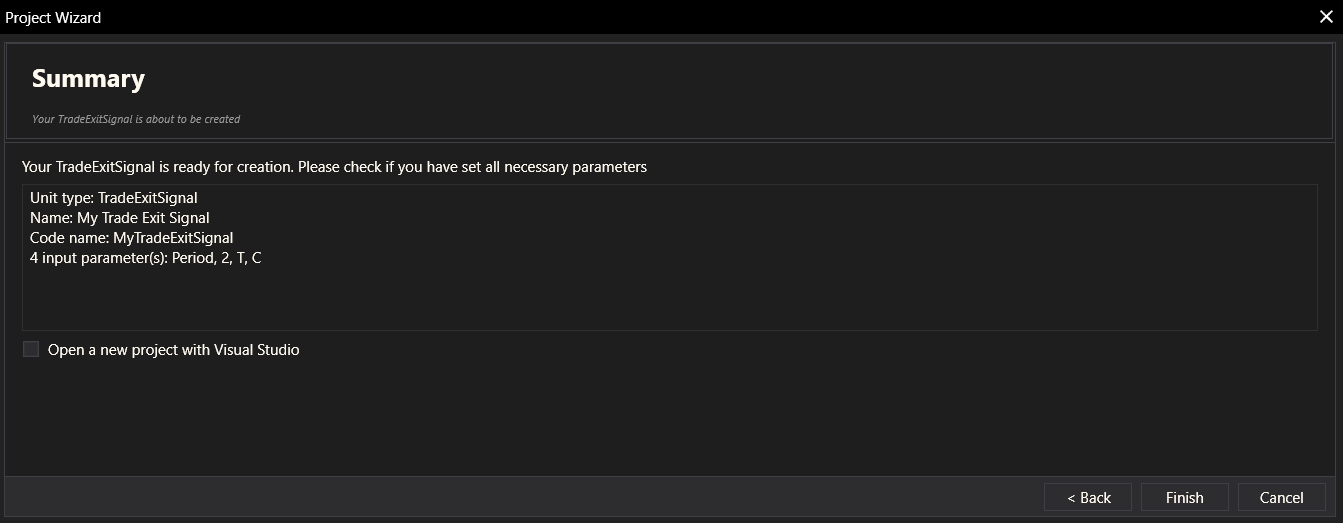Close the Project Wizard window
Screen dimensions: 1343x523
point(1326,17)
